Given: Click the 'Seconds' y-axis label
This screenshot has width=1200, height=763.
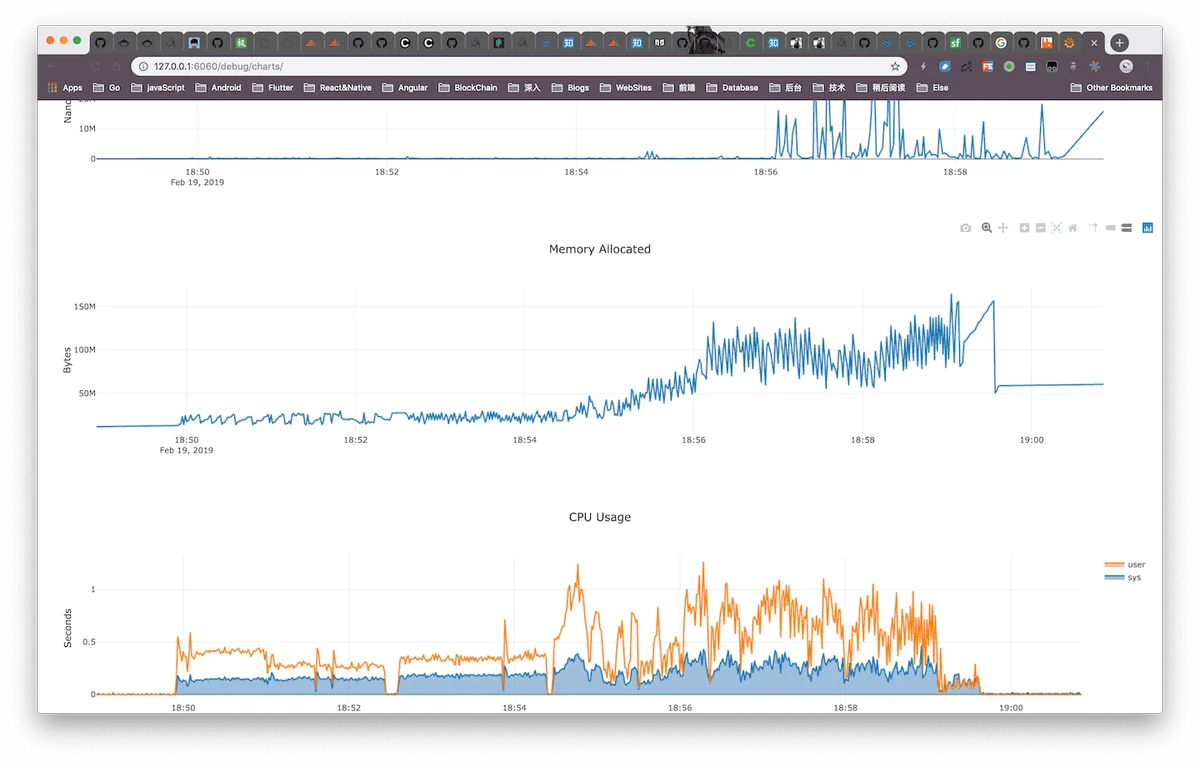Looking at the screenshot, I should click(68, 628).
